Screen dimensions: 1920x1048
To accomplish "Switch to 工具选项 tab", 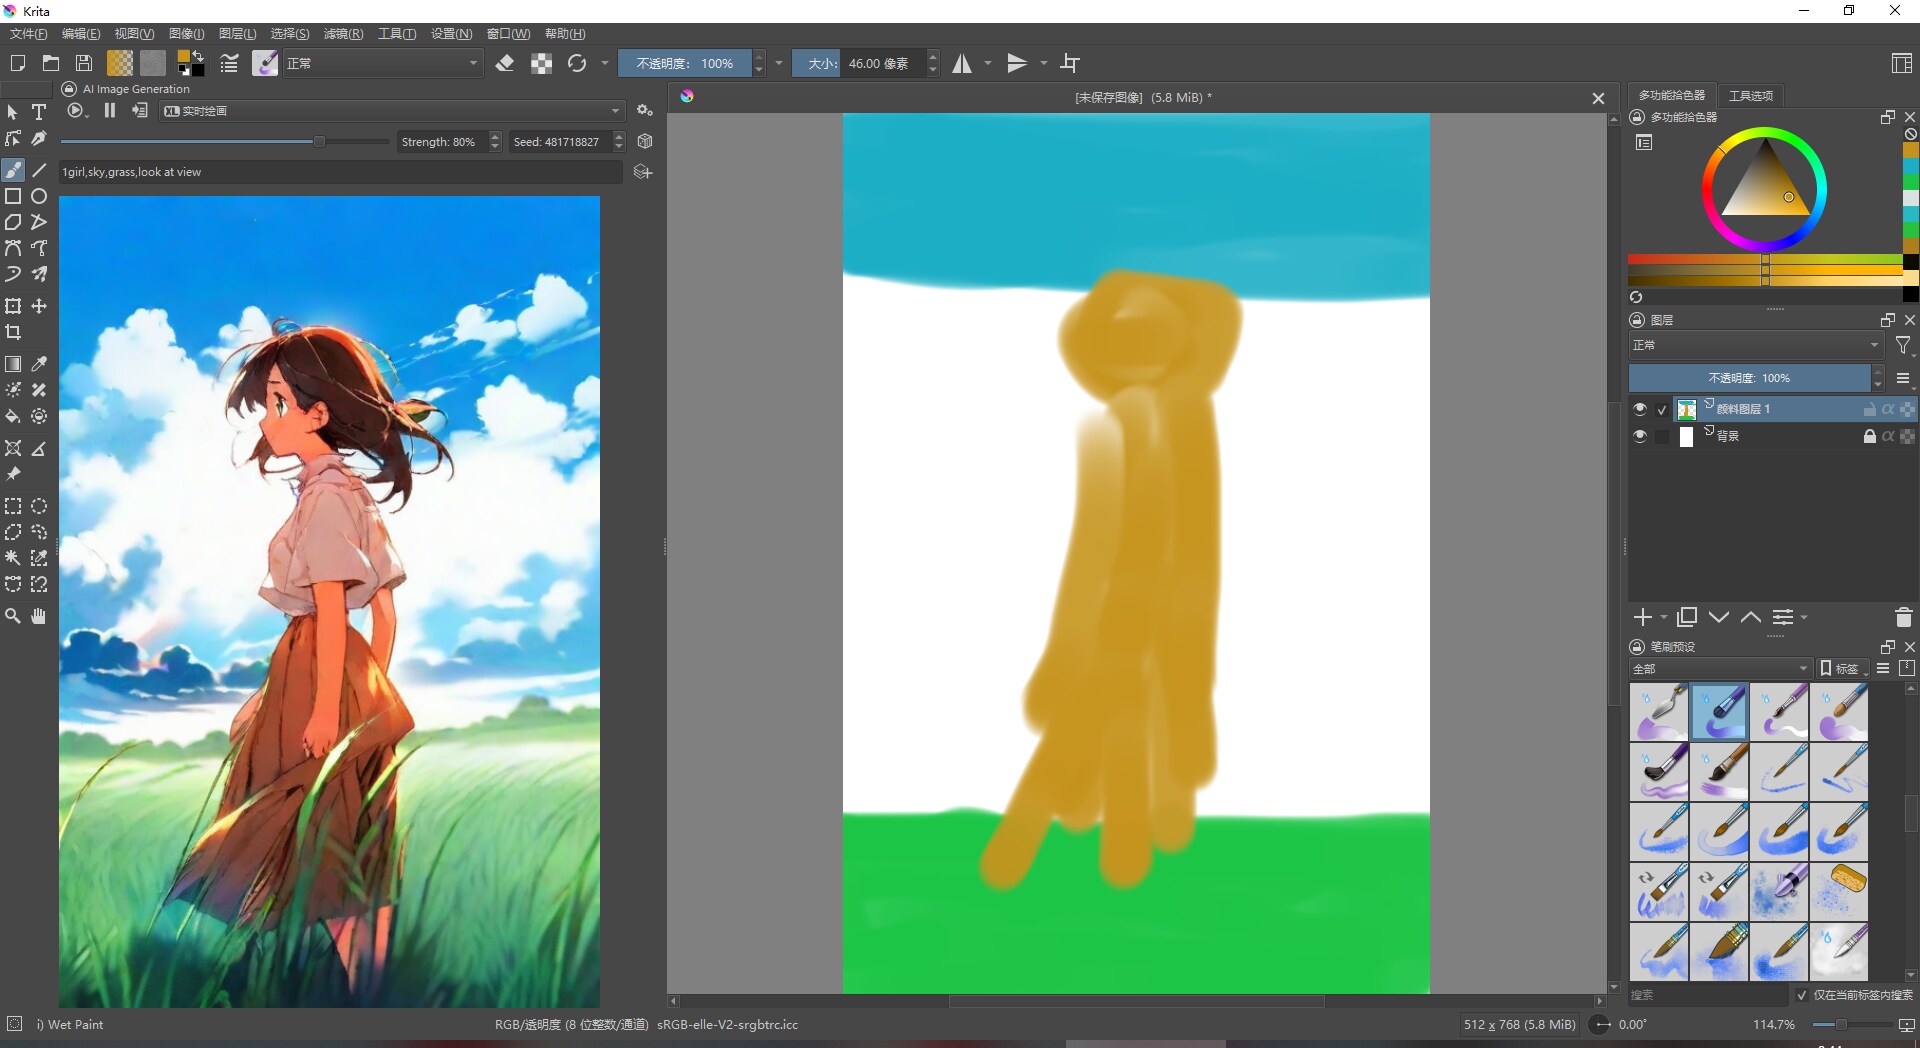I will (x=1750, y=95).
